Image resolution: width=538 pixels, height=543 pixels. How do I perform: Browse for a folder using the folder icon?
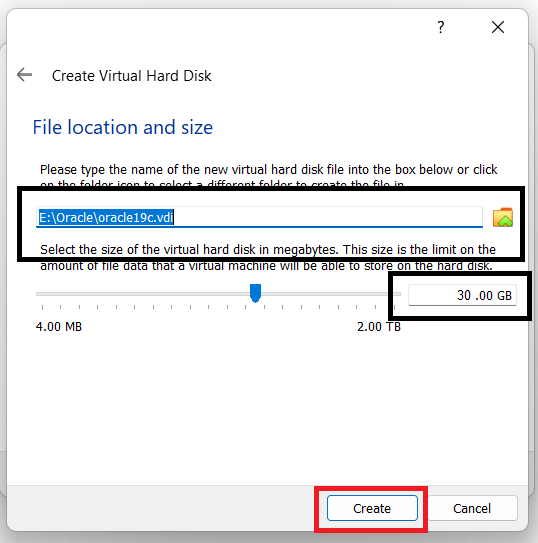[503, 217]
